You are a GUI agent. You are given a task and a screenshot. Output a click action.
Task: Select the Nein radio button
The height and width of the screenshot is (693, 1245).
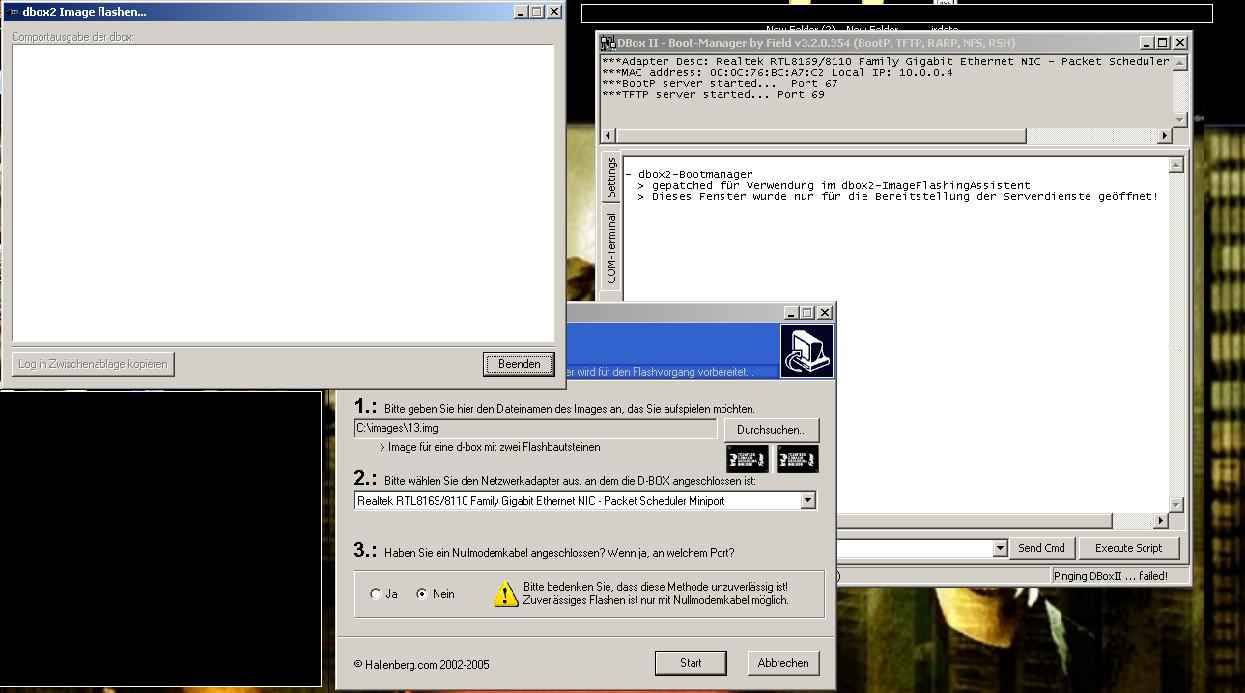(x=422, y=594)
